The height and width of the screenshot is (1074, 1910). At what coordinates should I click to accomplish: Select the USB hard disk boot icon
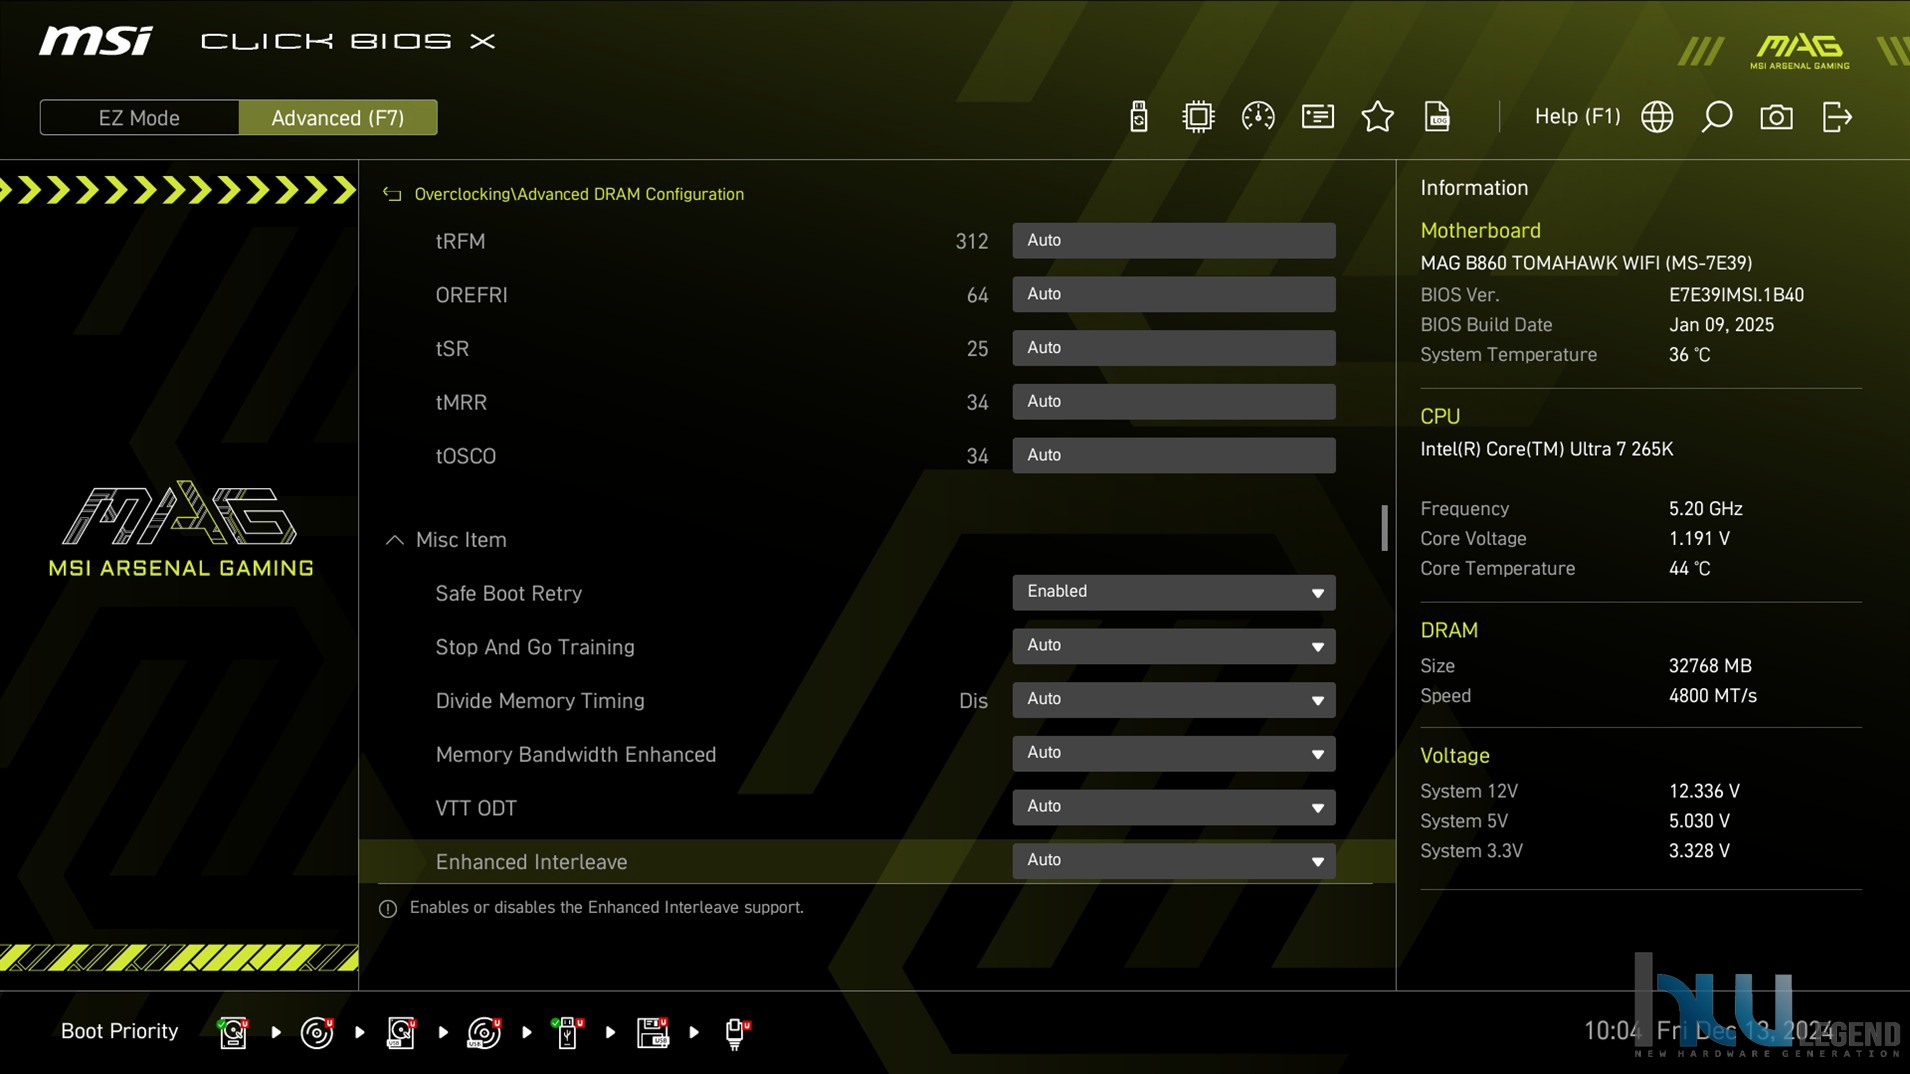point(401,1032)
